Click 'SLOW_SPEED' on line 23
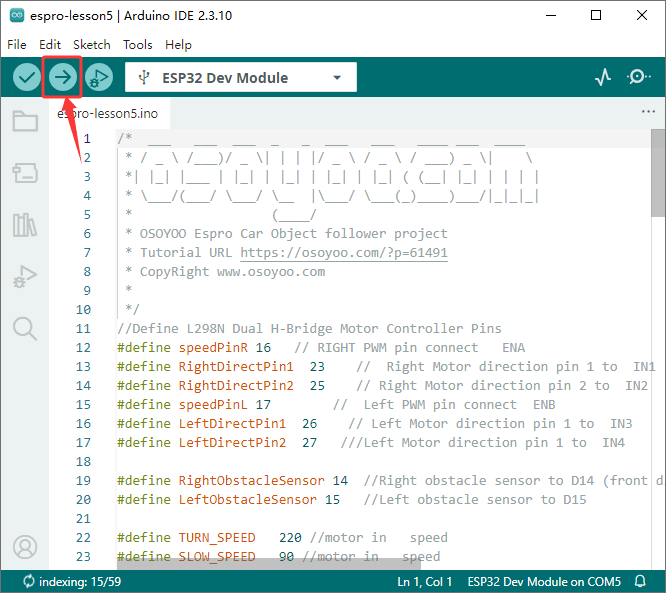666x593 pixels. click(217, 556)
